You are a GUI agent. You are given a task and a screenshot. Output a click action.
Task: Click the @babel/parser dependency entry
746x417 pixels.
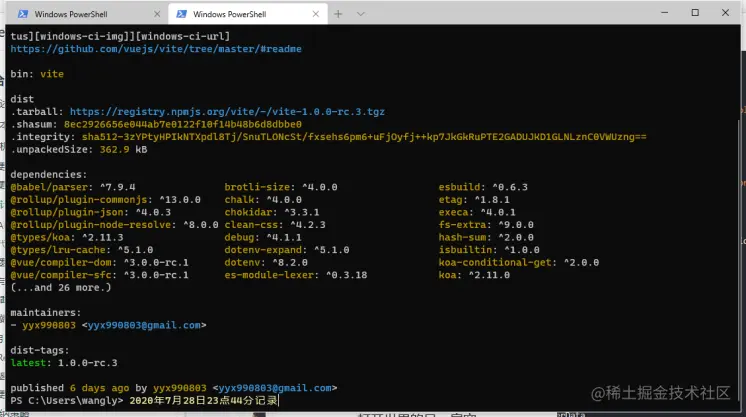tap(73, 187)
